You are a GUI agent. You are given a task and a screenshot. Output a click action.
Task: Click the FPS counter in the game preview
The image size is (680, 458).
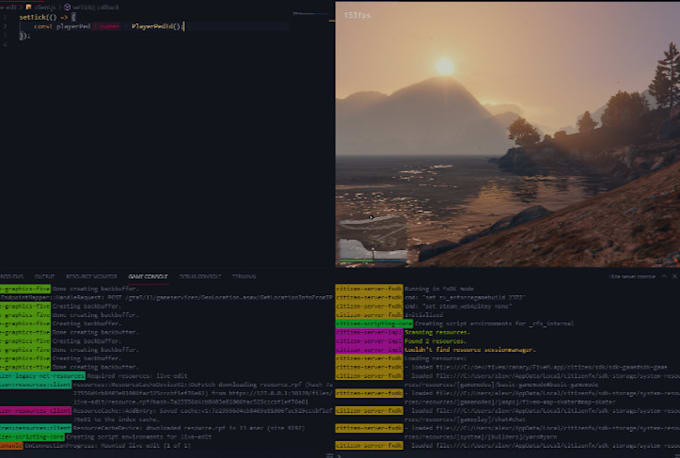click(356, 16)
